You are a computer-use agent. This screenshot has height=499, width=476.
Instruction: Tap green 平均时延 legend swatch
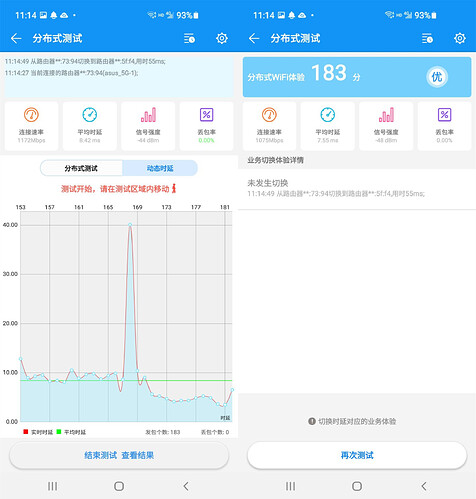coord(59,432)
